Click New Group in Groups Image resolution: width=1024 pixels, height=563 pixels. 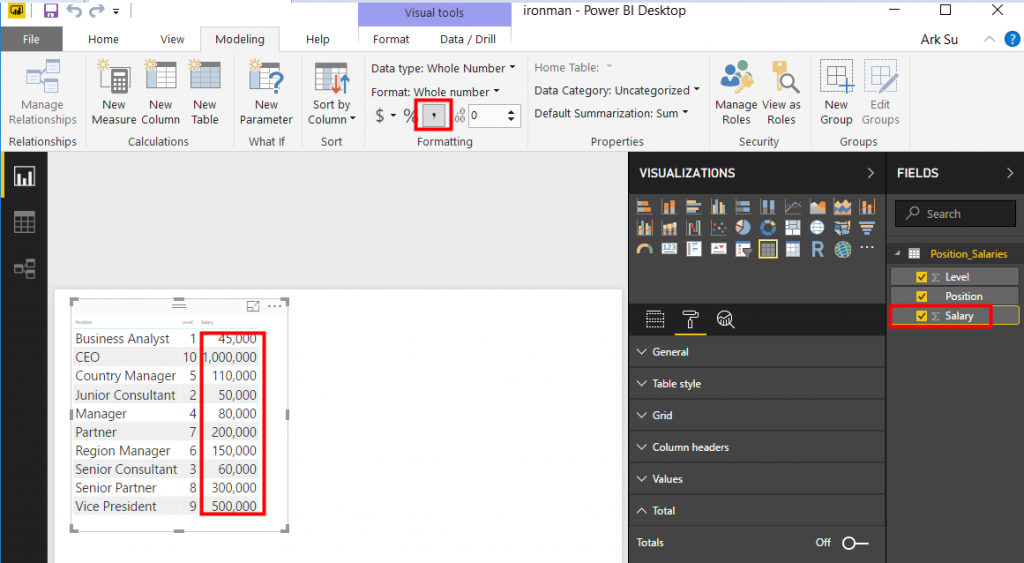(836, 92)
